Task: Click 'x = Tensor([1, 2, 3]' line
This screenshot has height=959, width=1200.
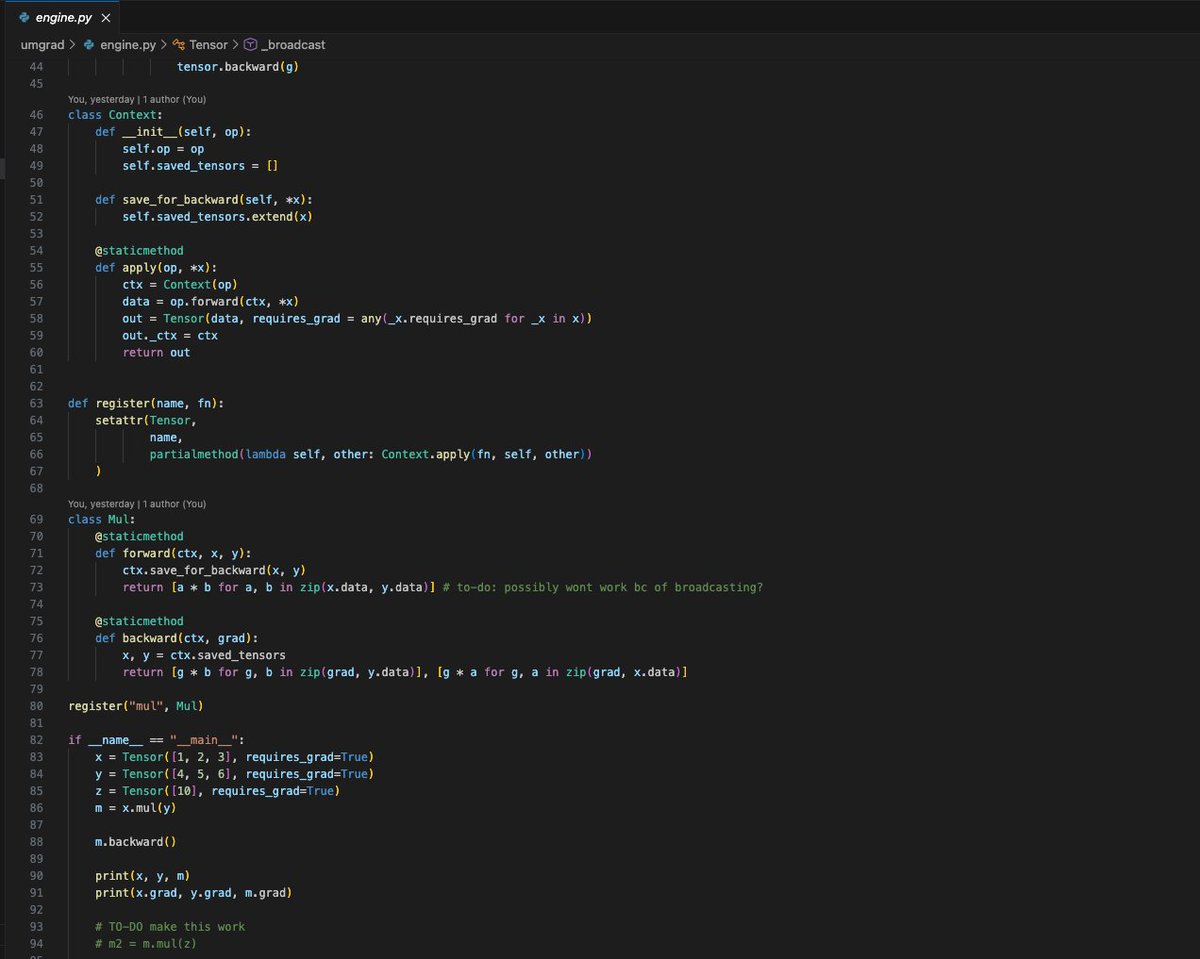Action: point(234,757)
